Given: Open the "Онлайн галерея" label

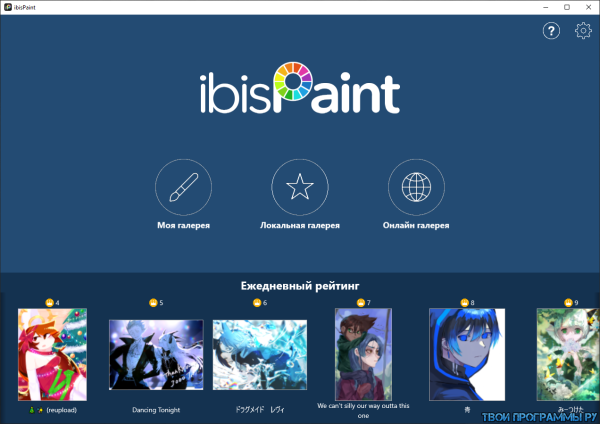Looking at the screenshot, I should pyautogui.click(x=416, y=225).
